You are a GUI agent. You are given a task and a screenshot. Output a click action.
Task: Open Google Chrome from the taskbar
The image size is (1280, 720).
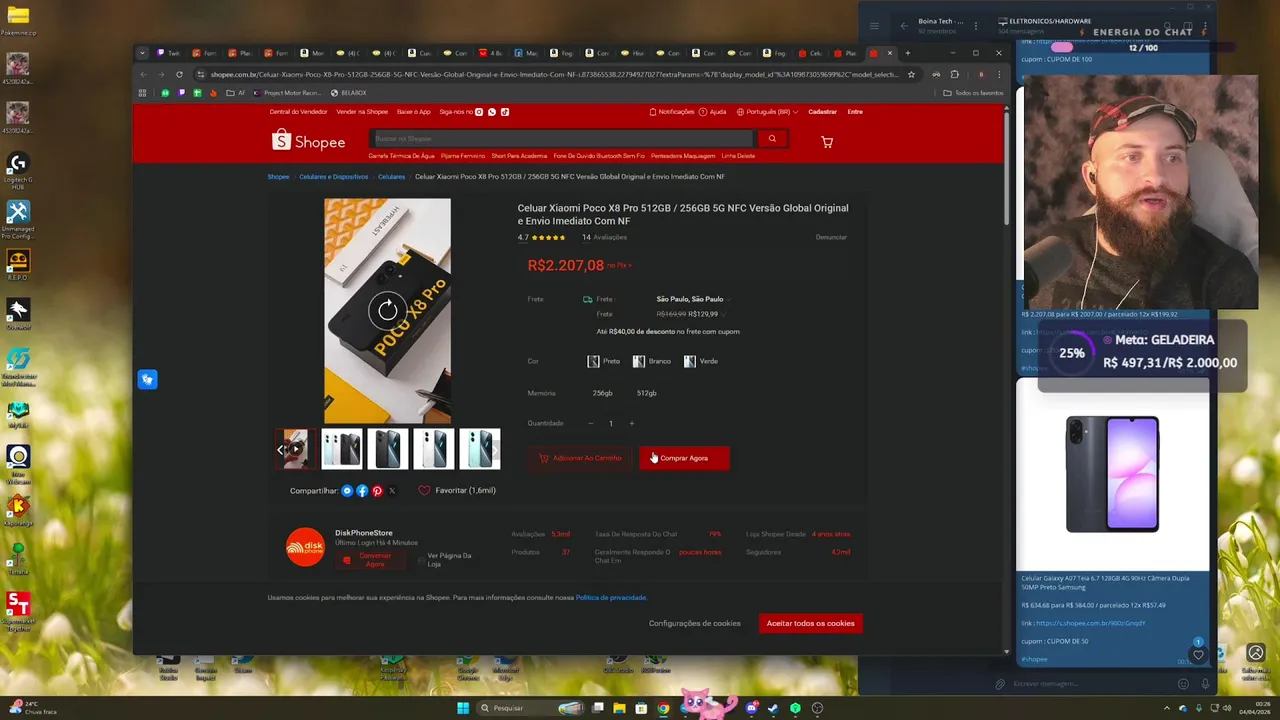[663, 708]
